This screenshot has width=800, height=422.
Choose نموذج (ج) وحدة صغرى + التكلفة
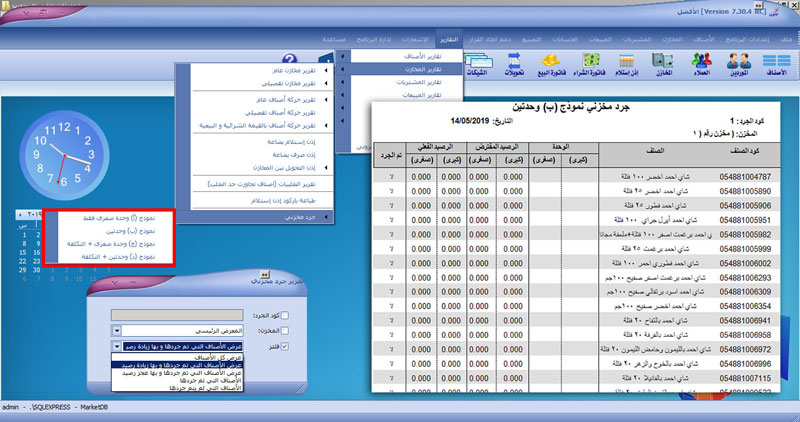click(110, 244)
